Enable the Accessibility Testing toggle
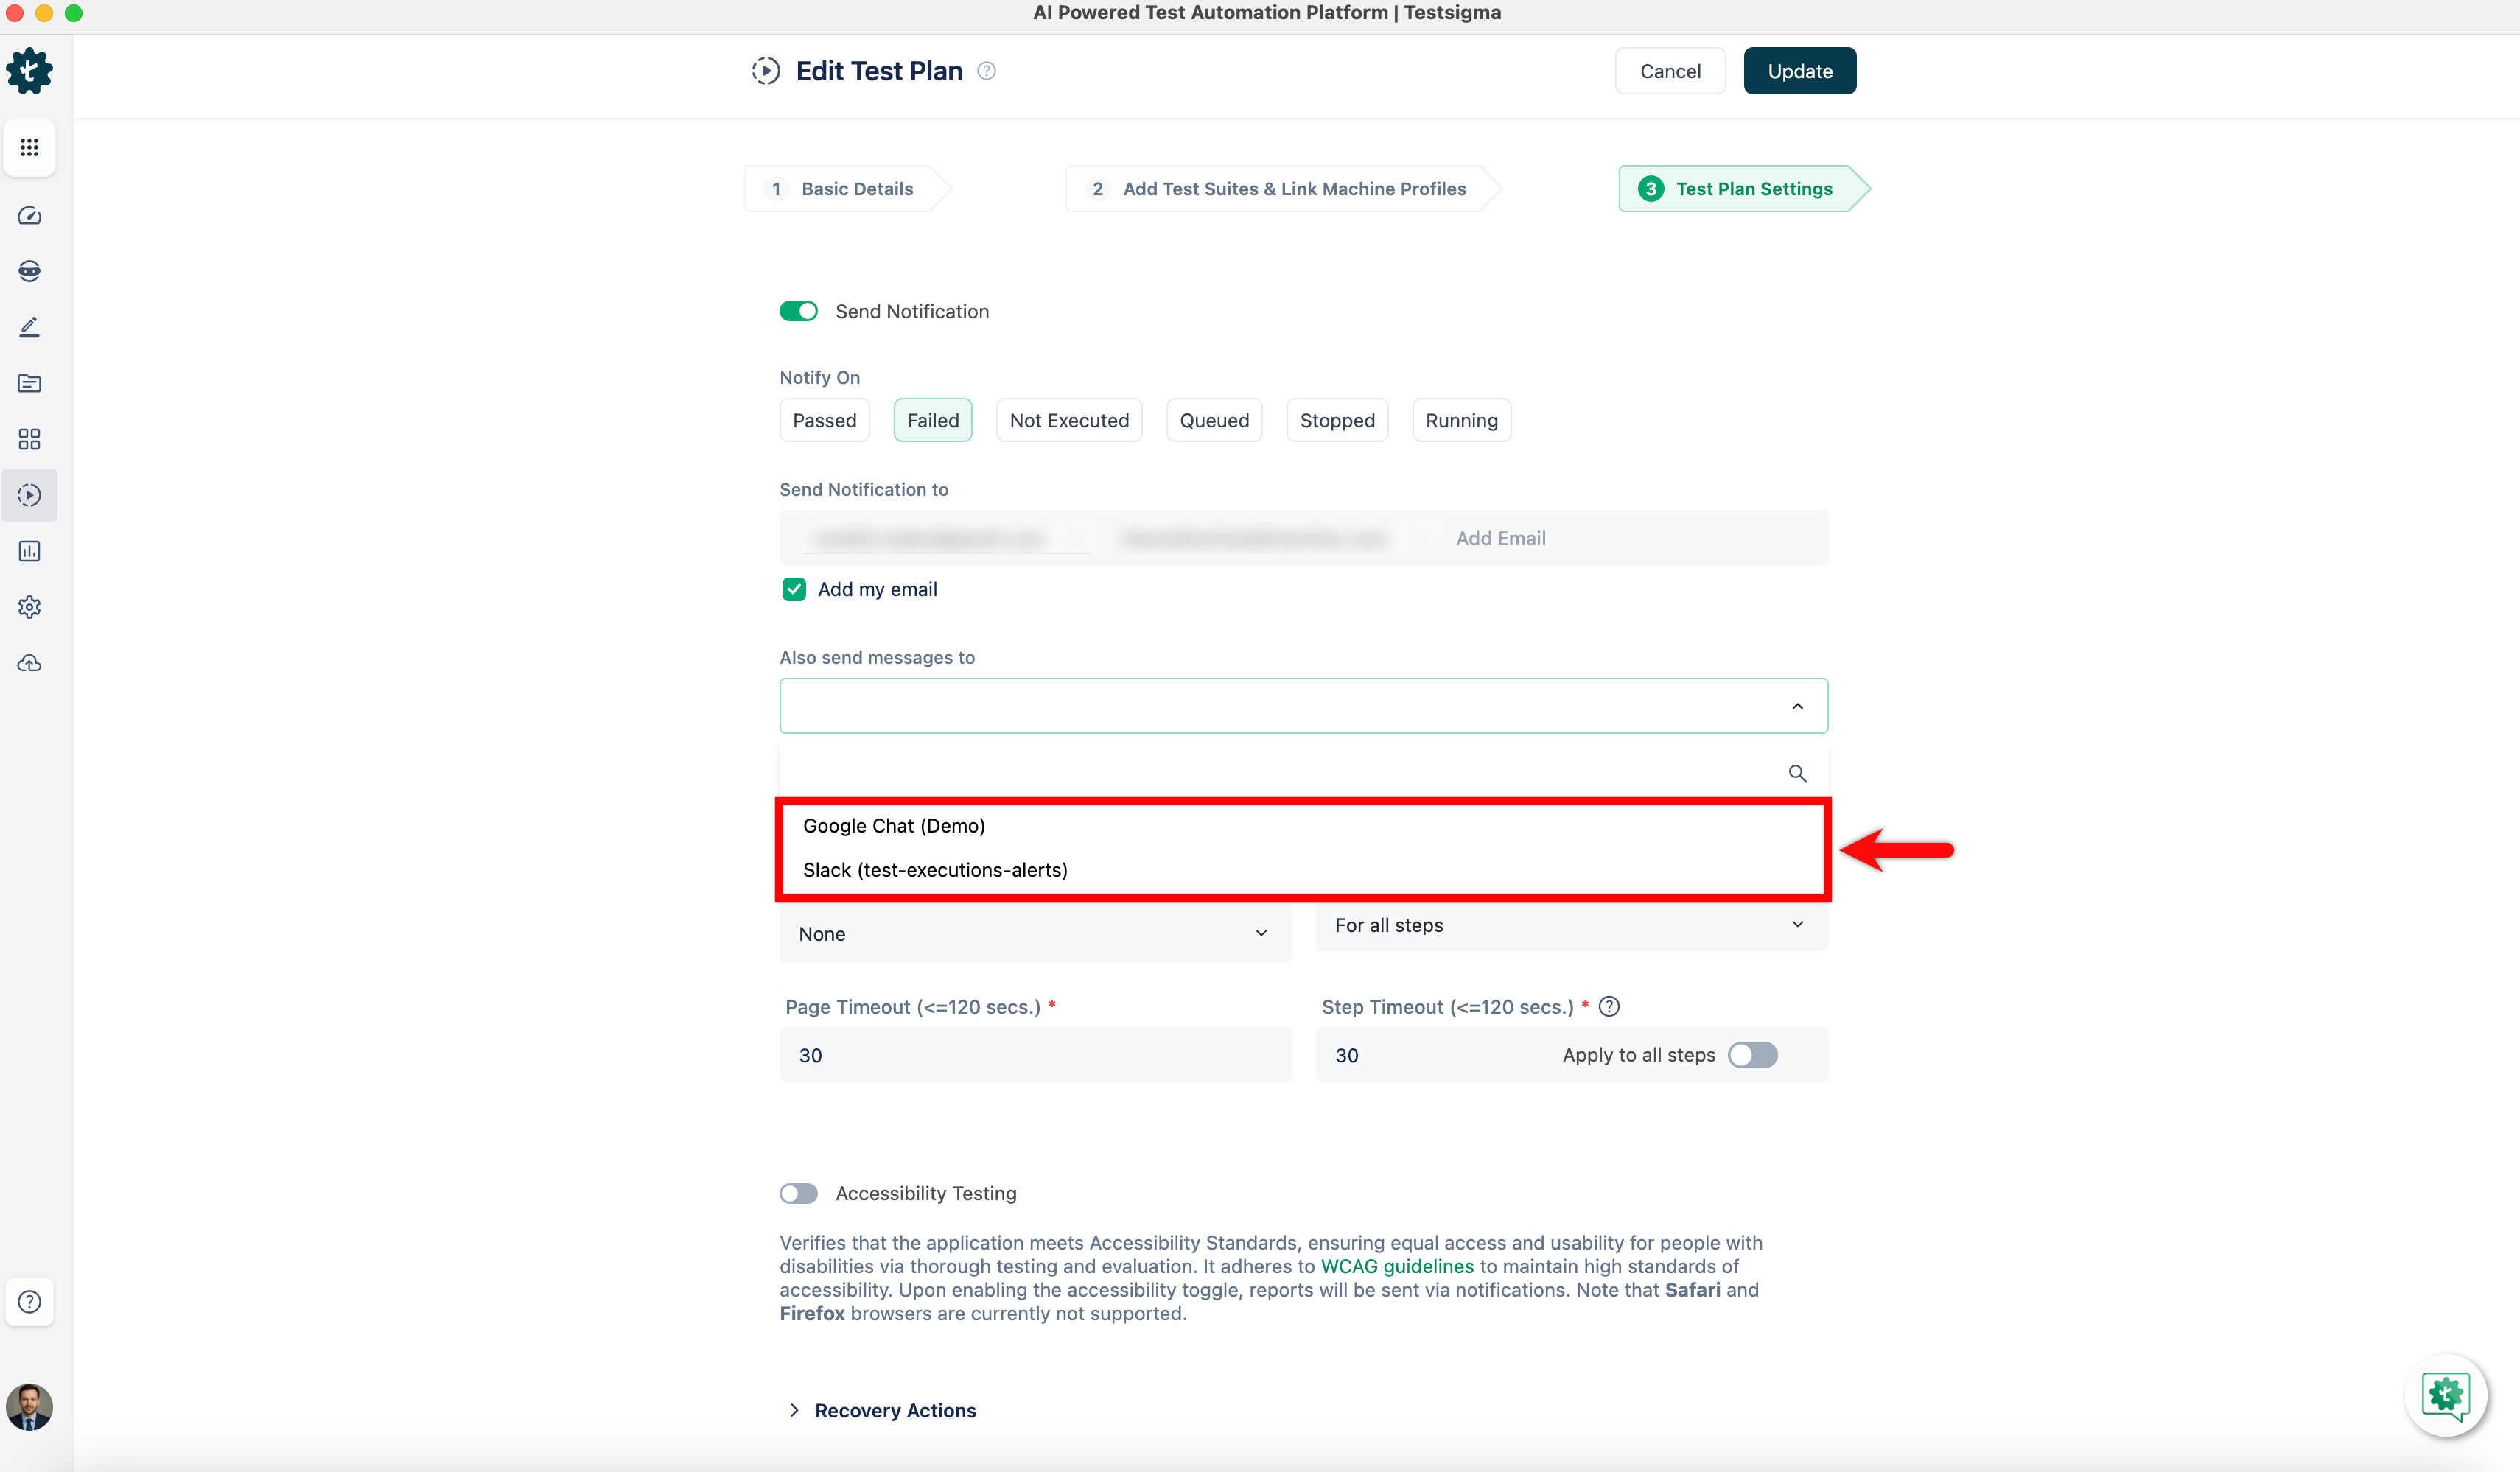Viewport: 2520px width, 1472px height. [x=798, y=1193]
